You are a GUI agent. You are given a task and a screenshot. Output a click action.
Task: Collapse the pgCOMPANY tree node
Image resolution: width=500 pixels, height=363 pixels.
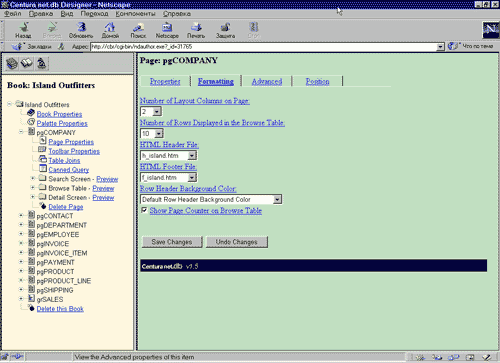[21, 132]
